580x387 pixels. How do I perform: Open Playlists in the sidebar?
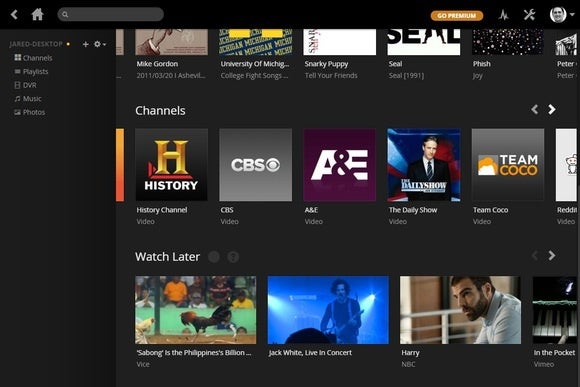pyautogui.click(x=31, y=71)
